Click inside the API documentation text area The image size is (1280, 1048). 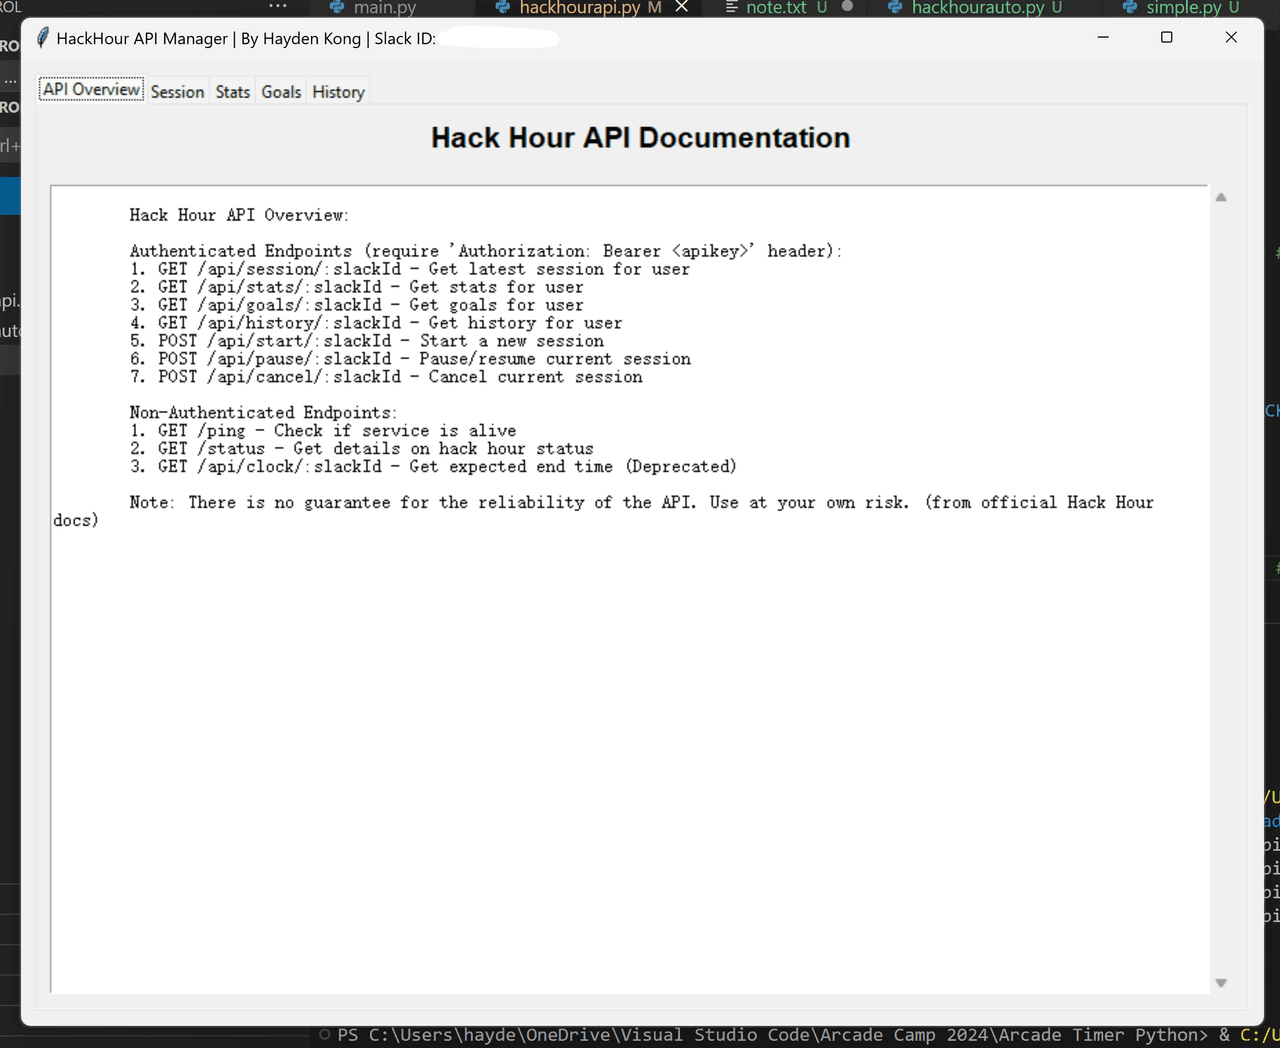(630, 700)
